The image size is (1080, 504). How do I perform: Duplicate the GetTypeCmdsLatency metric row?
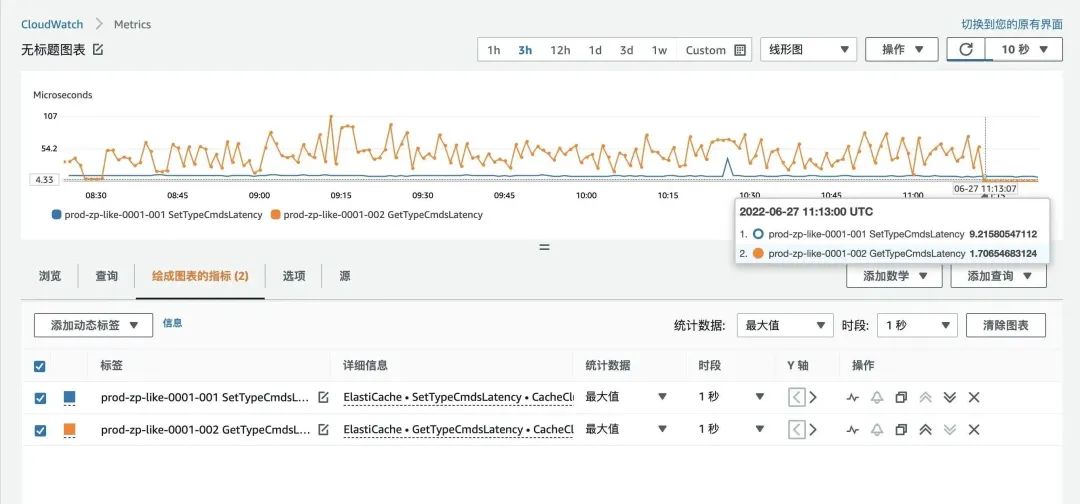901,430
